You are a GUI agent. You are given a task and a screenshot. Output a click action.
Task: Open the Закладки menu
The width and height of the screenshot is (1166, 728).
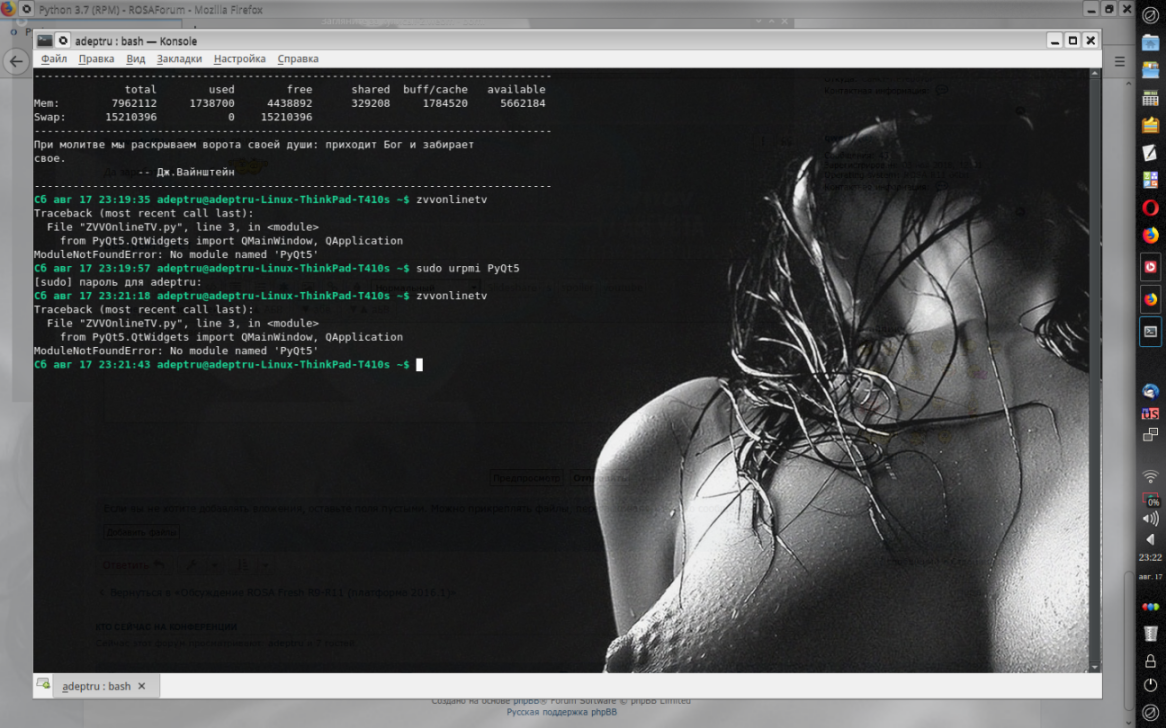point(179,59)
